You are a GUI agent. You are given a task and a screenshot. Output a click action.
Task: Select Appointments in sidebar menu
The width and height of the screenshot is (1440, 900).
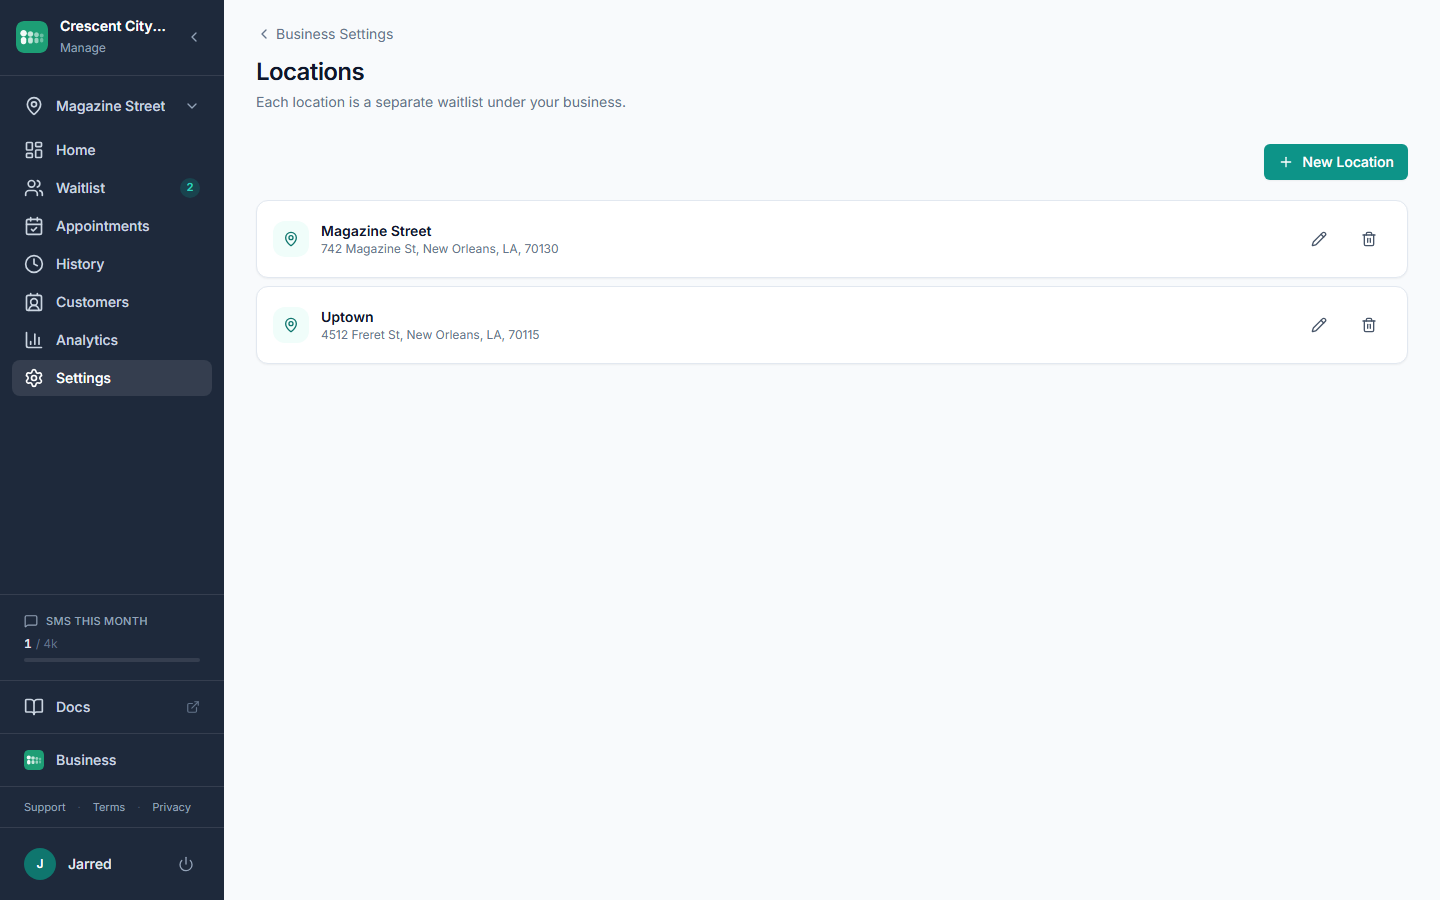point(112,226)
